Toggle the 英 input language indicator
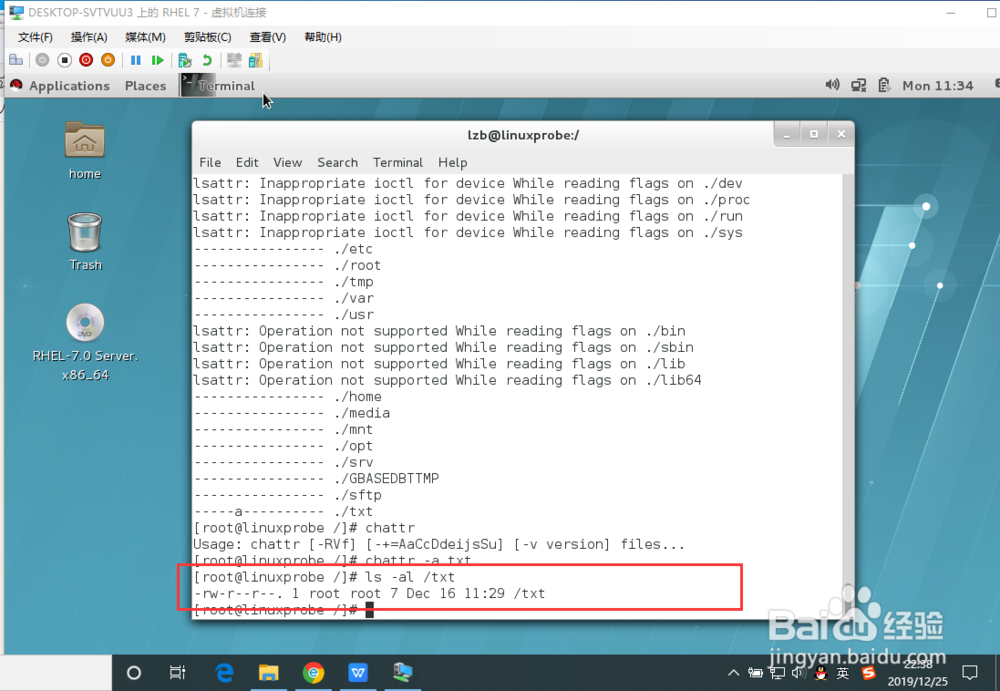This screenshot has height=691, width=1000. click(x=842, y=672)
